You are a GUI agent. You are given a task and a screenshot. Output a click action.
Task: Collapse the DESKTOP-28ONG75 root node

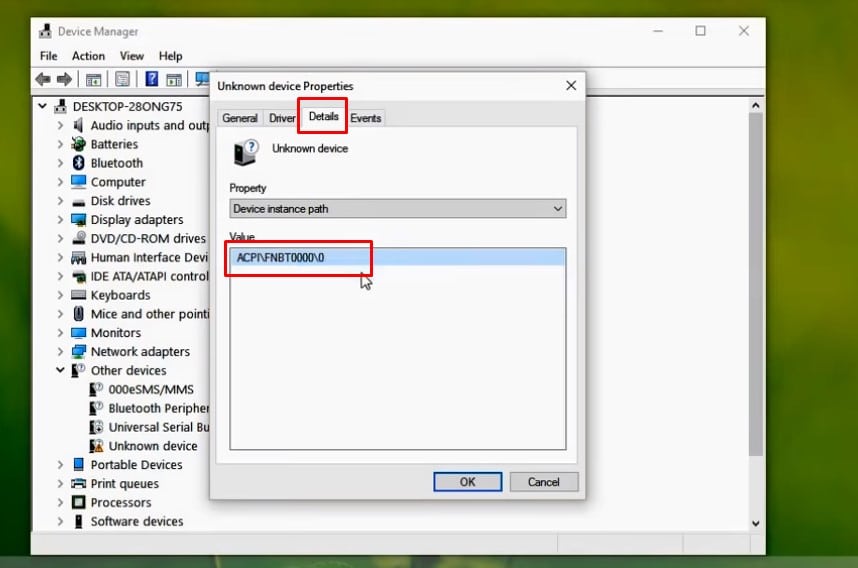click(x=43, y=106)
